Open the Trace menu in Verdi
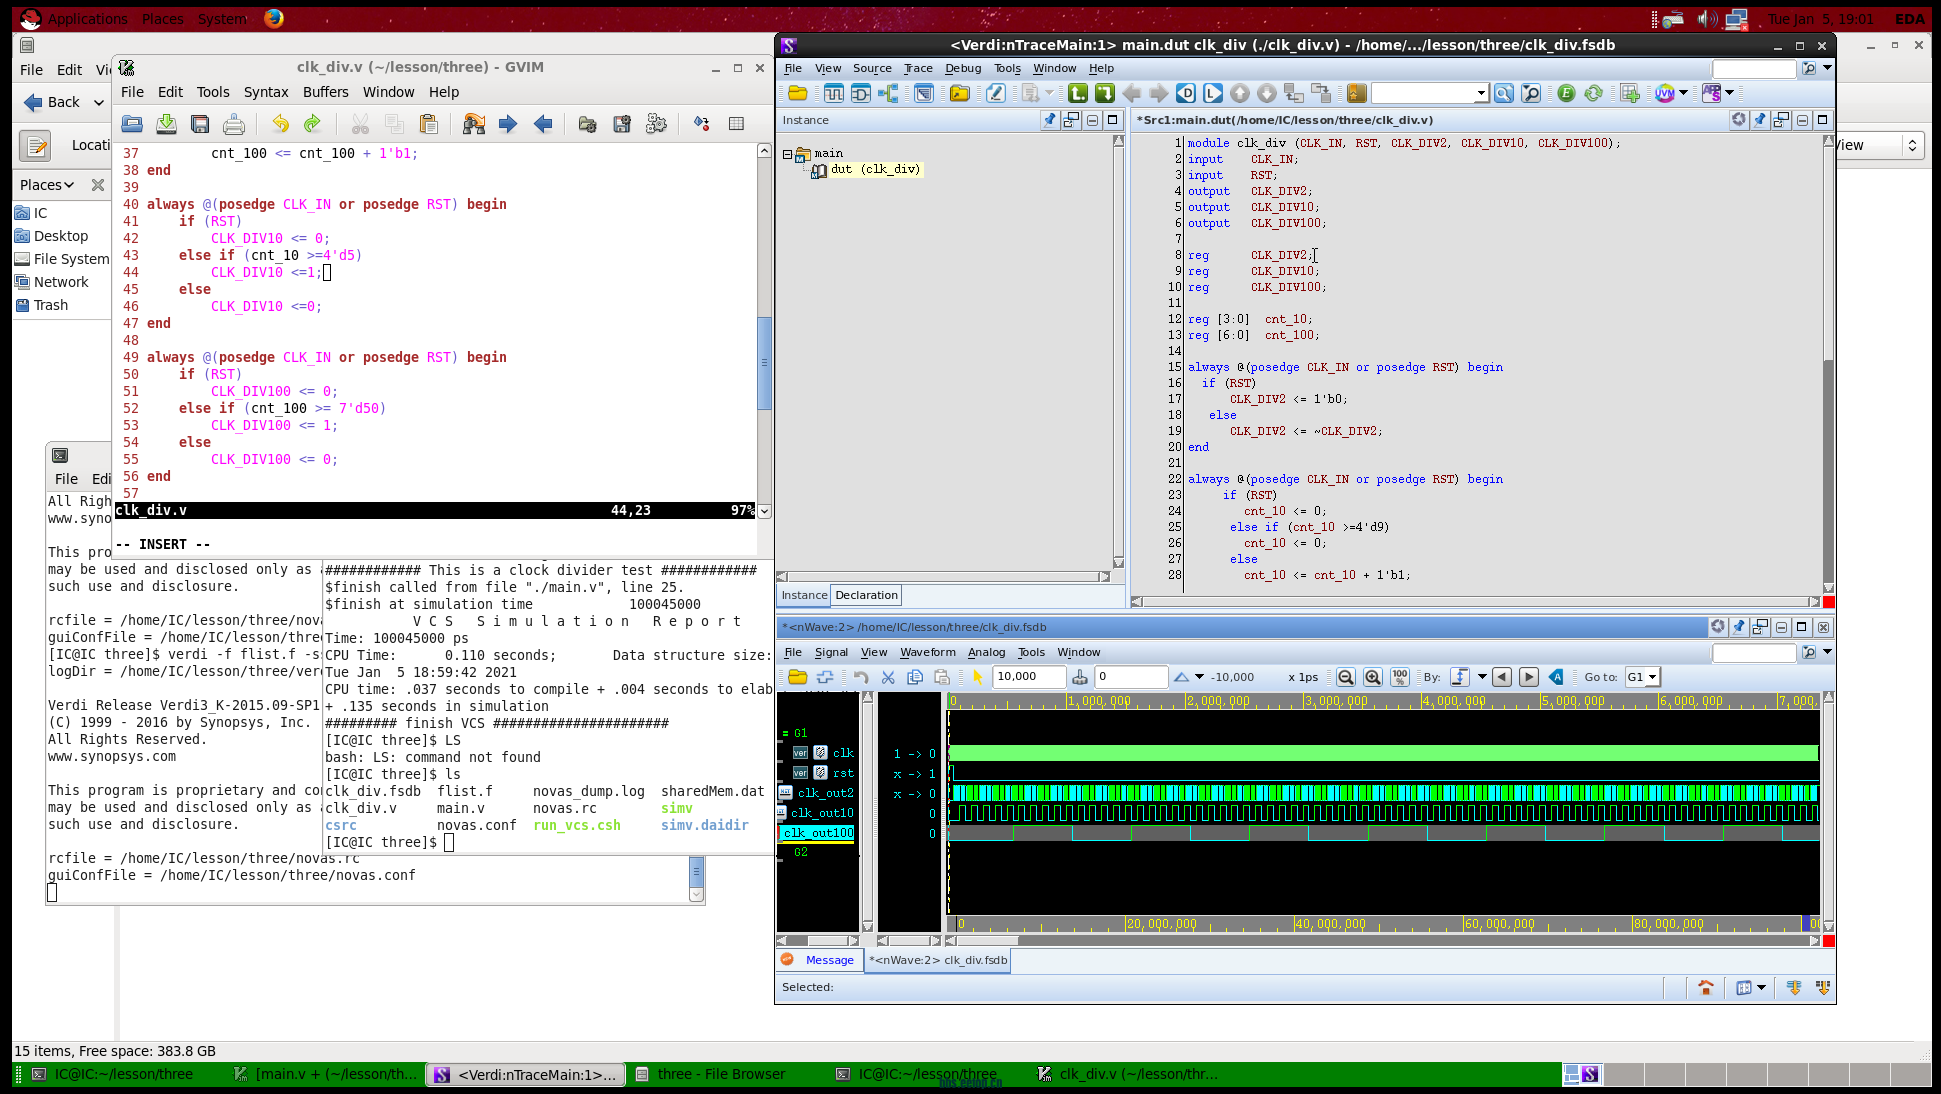 (x=918, y=68)
